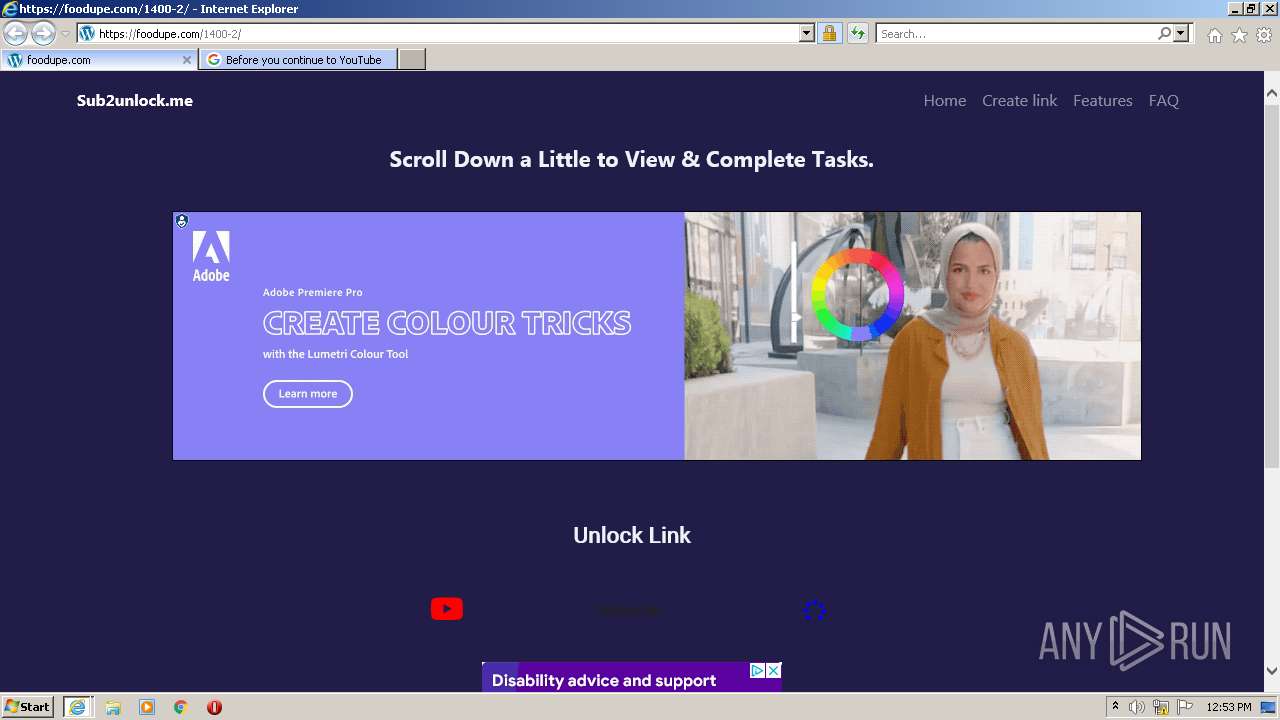Click the refresh page icon
1280x720 pixels.
[858, 34]
